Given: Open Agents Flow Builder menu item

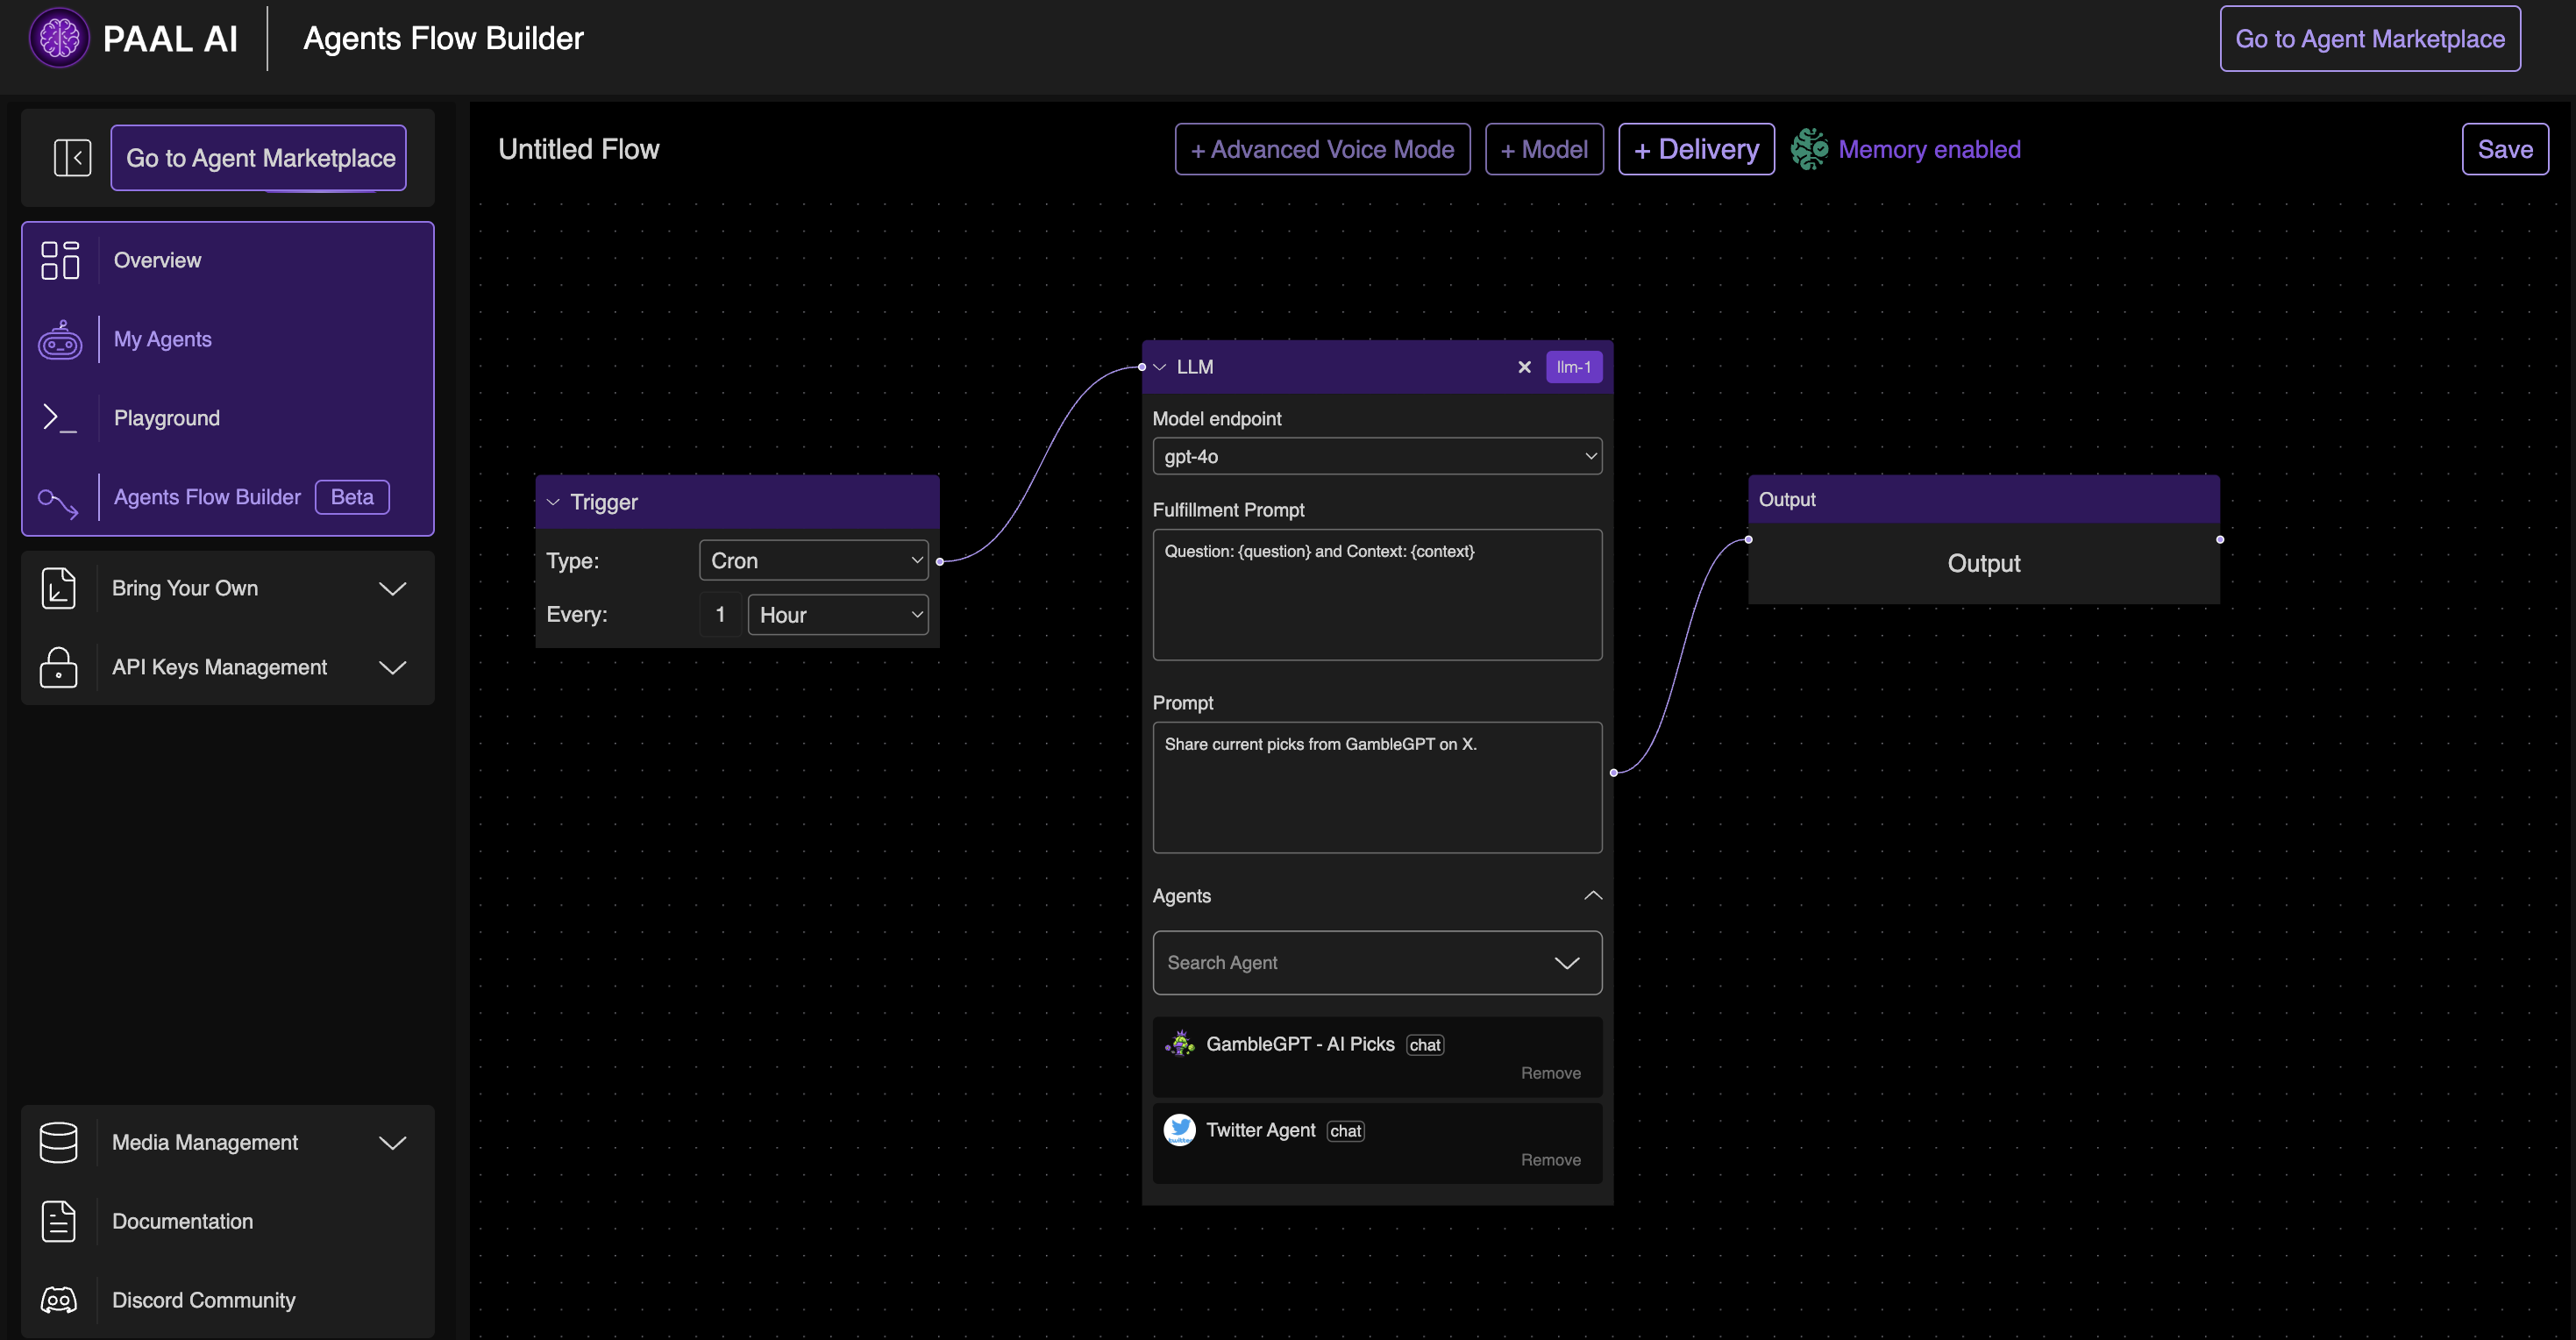Looking at the screenshot, I should pos(207,497).
